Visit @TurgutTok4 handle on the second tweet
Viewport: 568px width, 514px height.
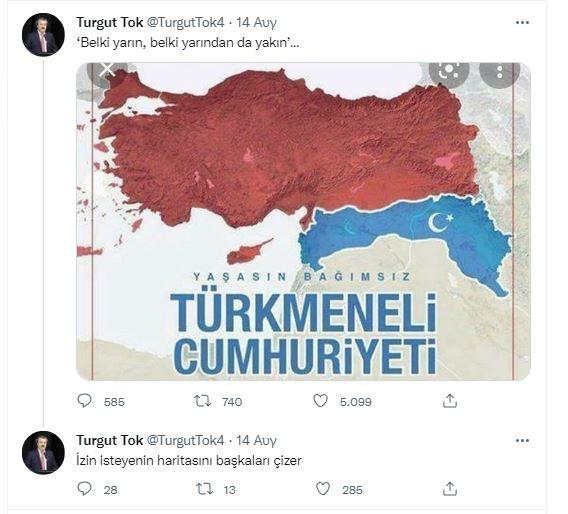tap(185, 440)
